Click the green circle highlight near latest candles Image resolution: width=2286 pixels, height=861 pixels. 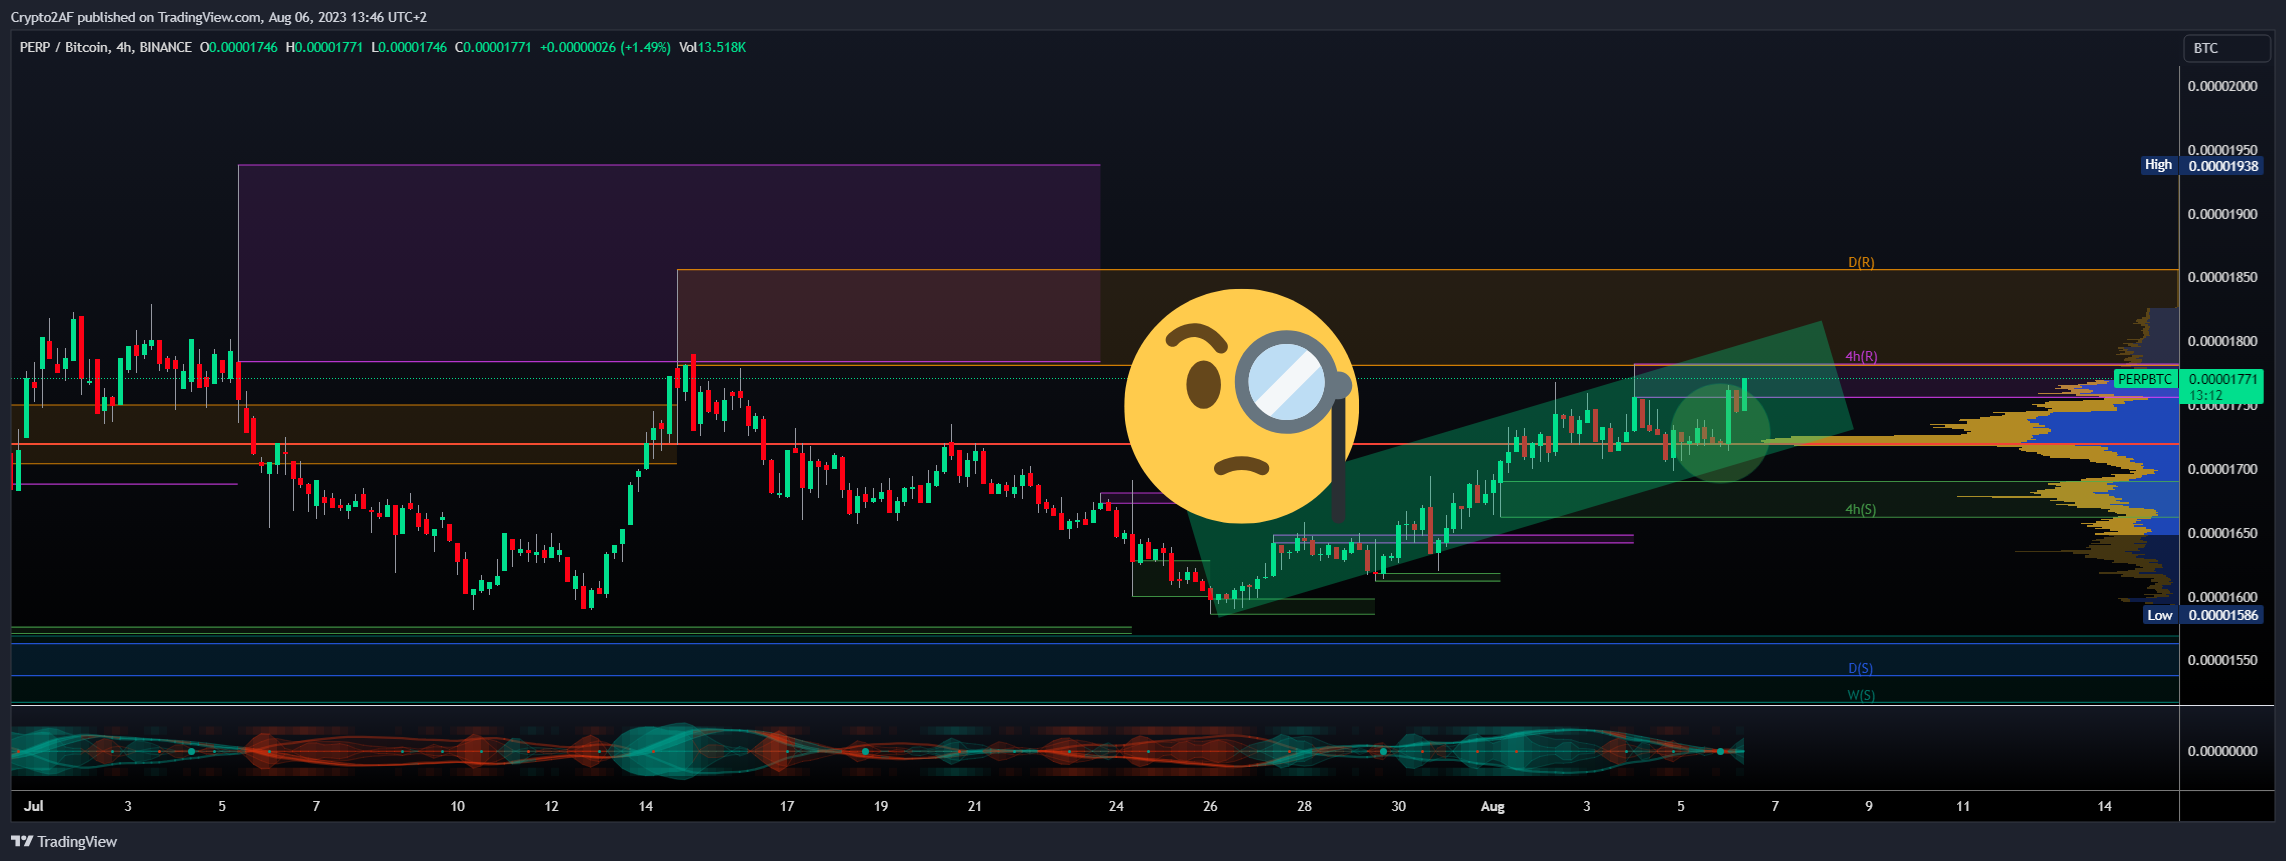[x=1720, y=433]
